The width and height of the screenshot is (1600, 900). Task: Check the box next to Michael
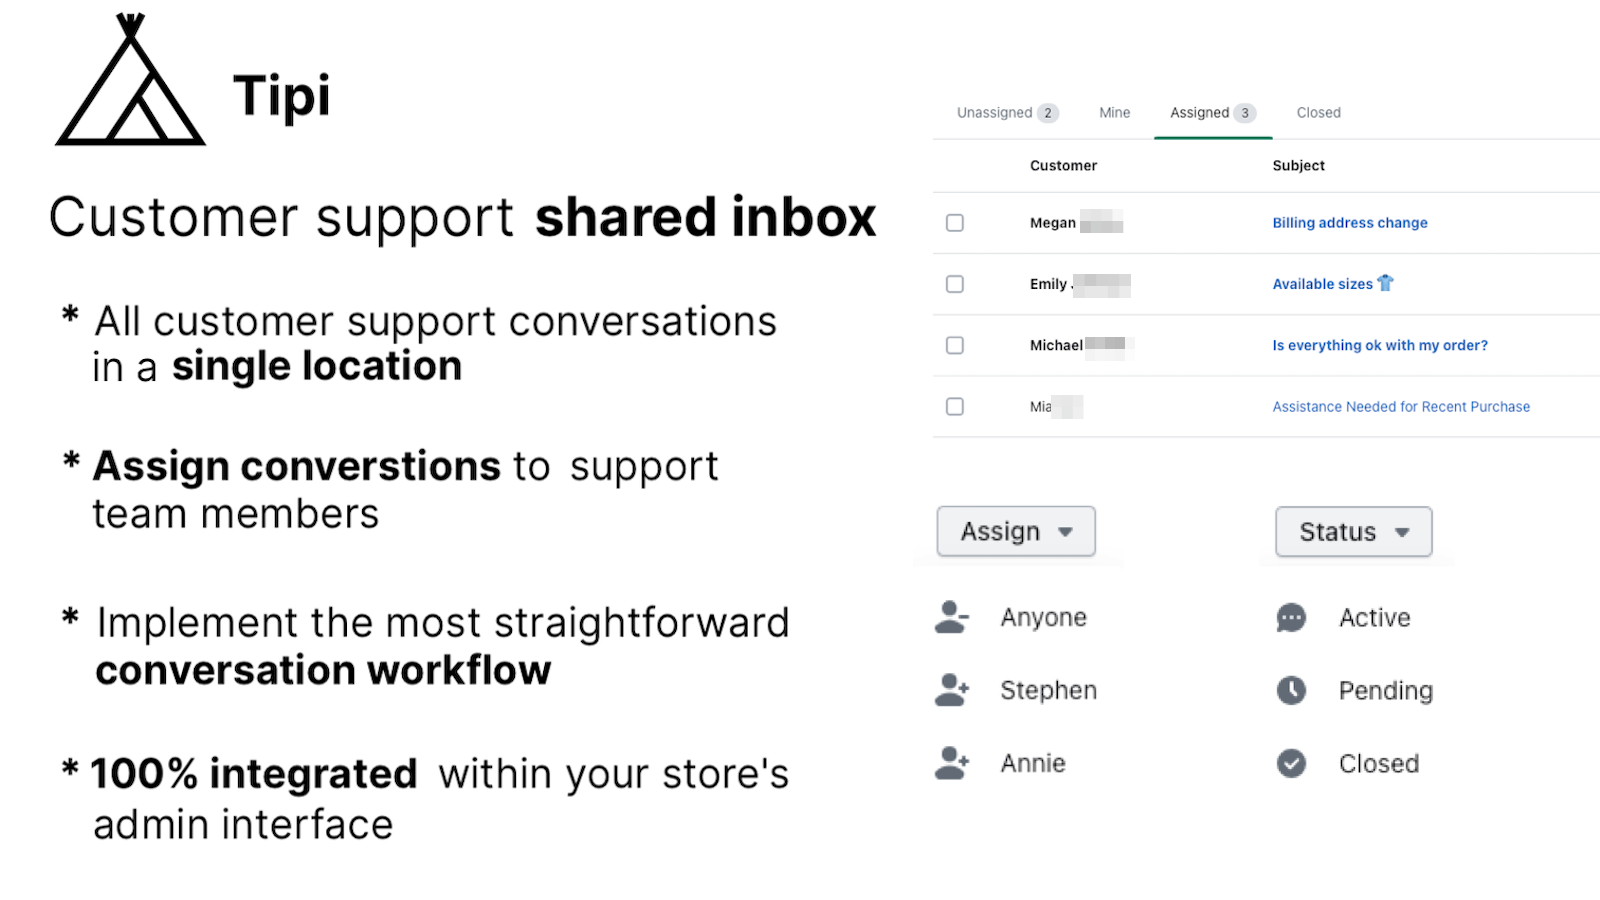pyautogui.click(x=955, y=345)
